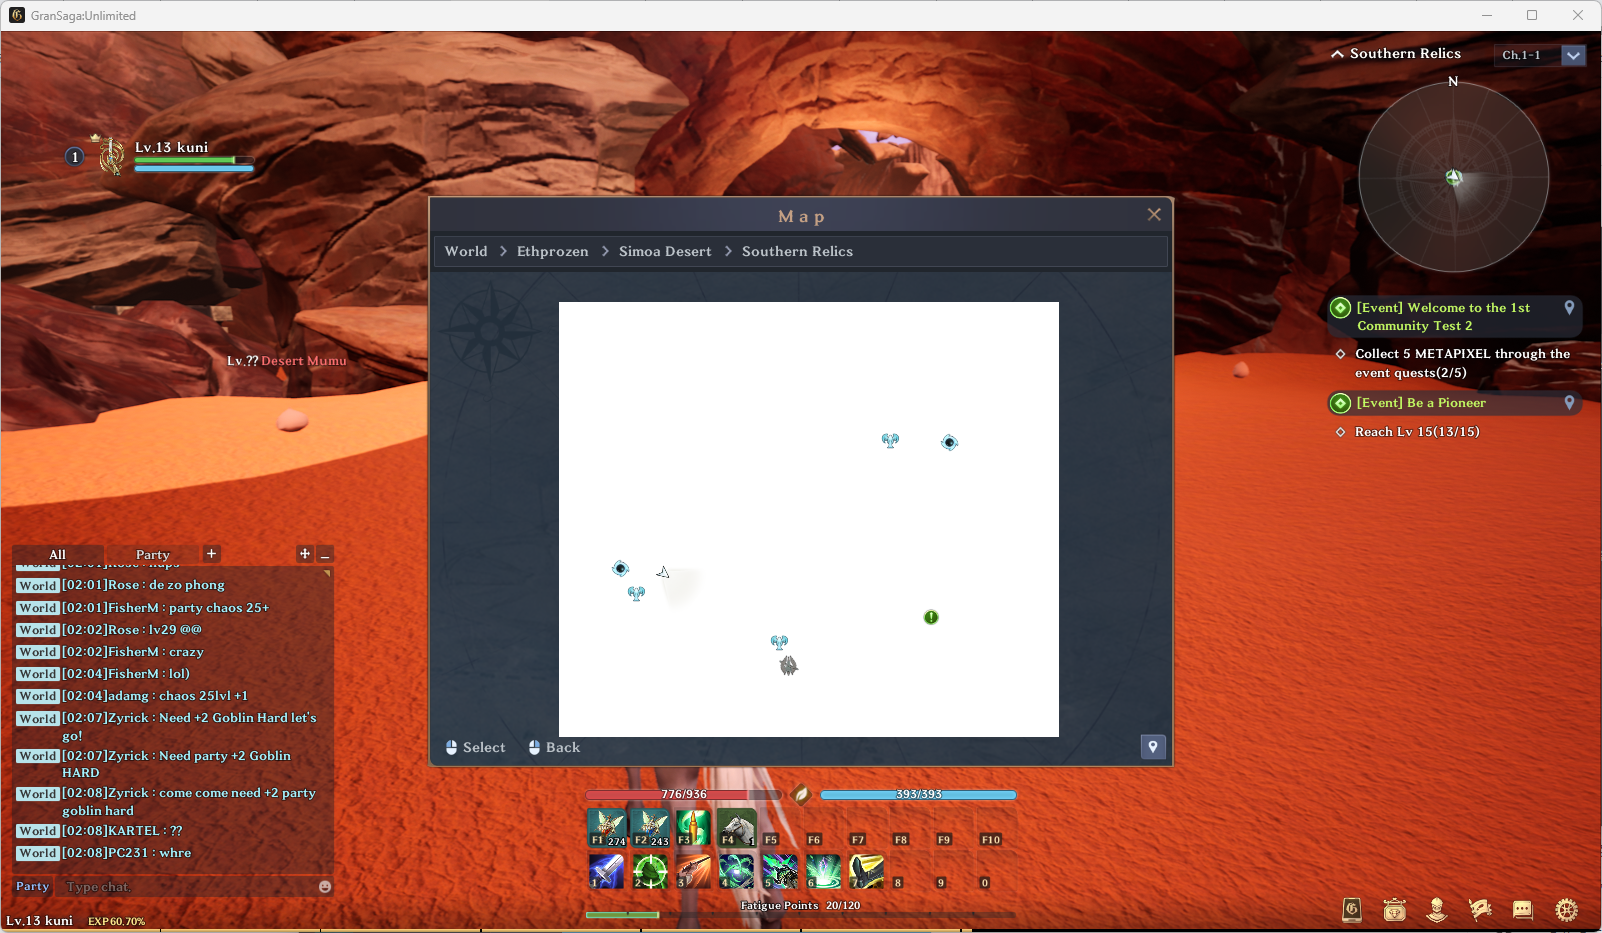Click the map pin button in Map window

point(1153,747)
